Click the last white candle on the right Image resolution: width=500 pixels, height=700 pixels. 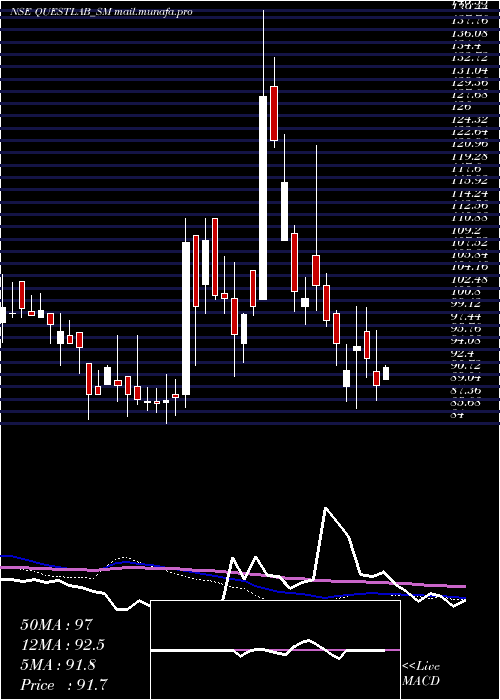(386, 373)
